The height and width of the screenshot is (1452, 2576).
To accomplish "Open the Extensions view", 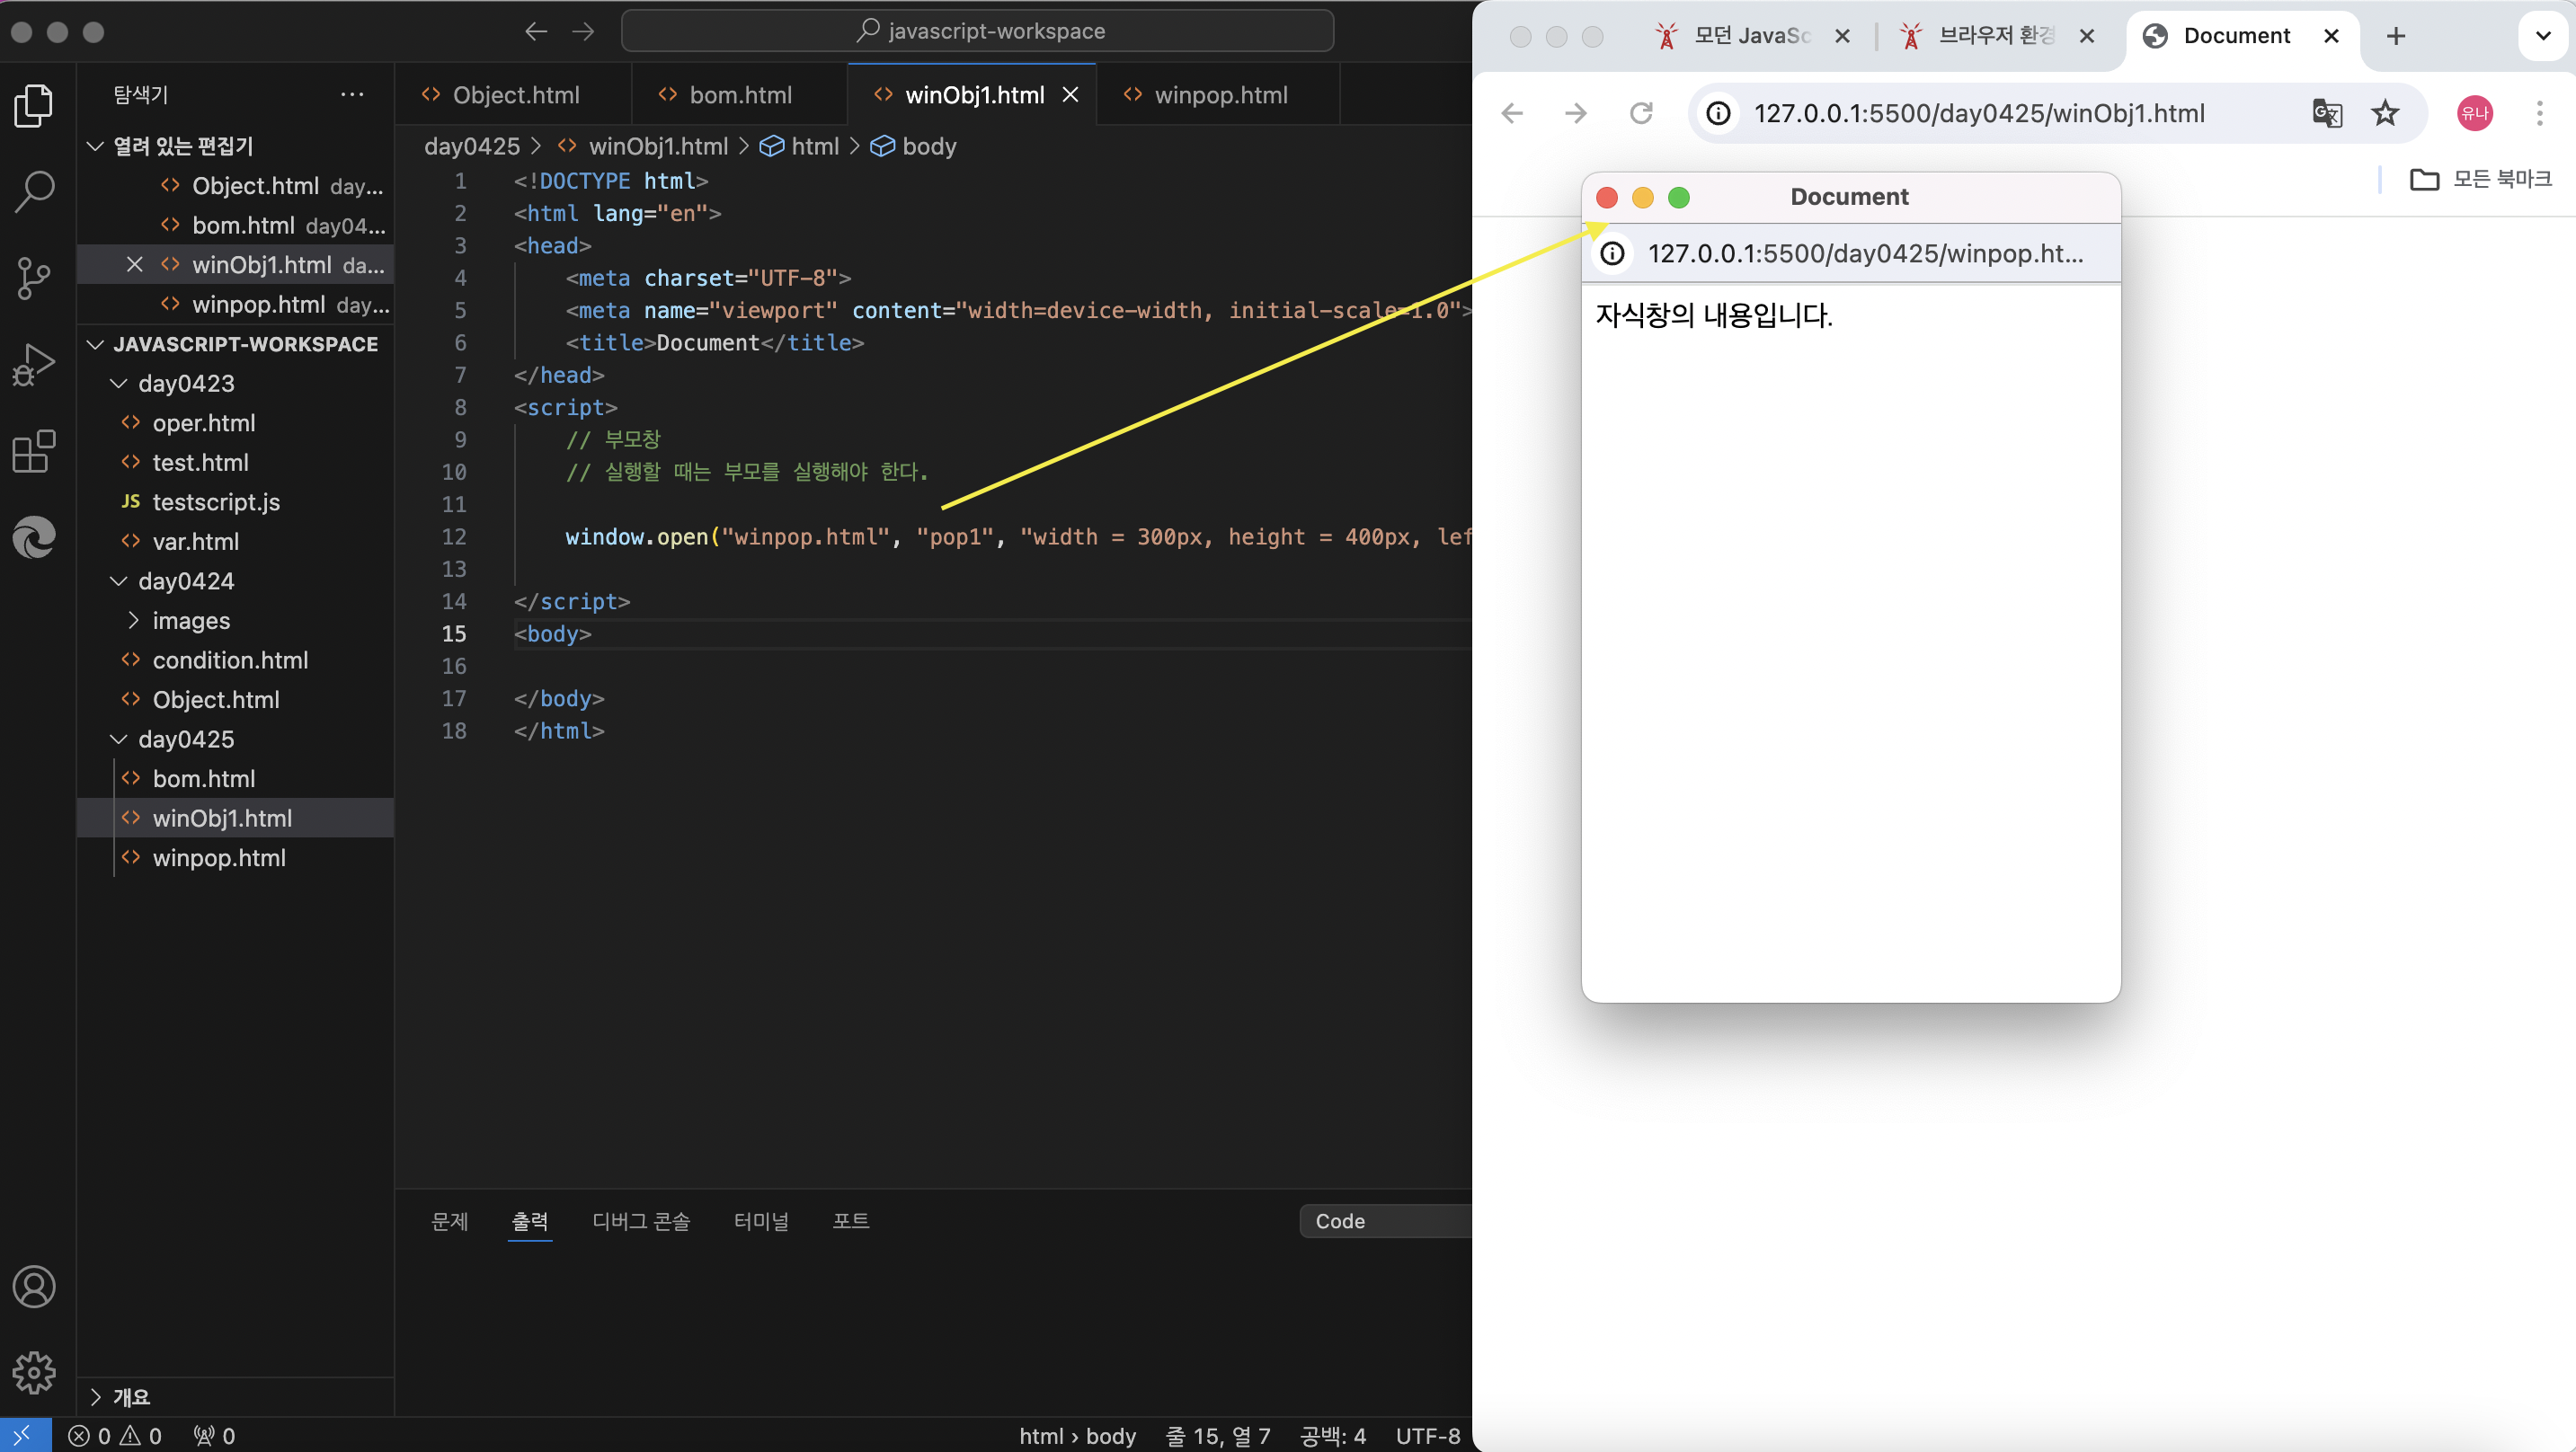I will [x=34, y=451].
